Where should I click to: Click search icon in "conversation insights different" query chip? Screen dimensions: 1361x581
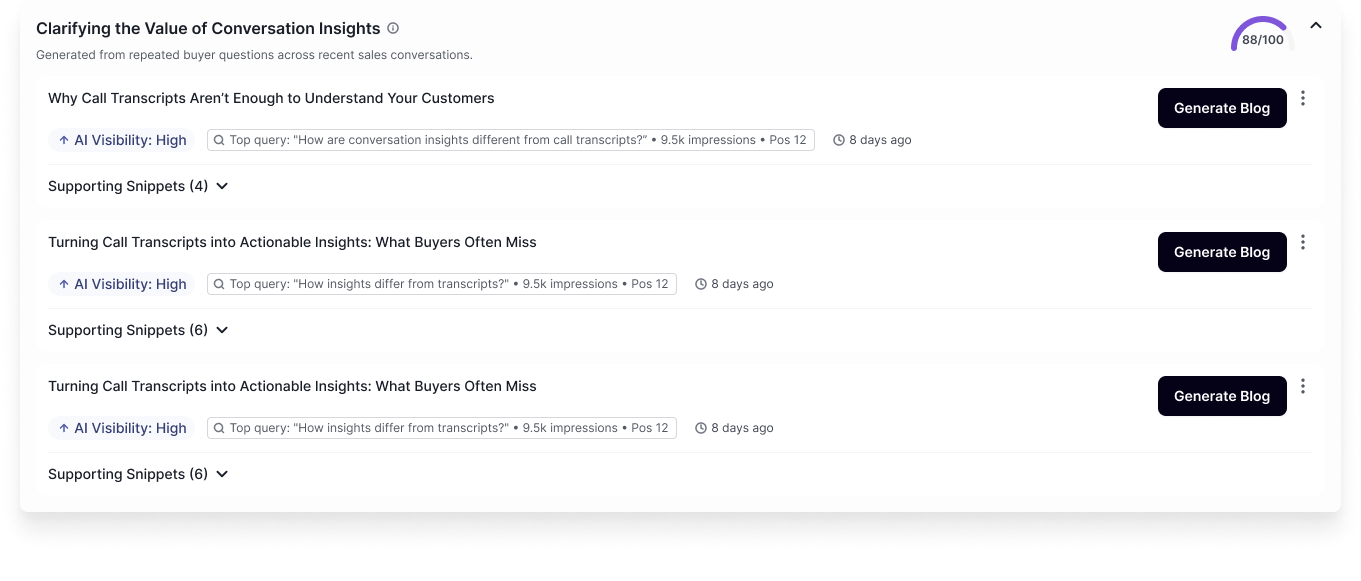(219, 140)
